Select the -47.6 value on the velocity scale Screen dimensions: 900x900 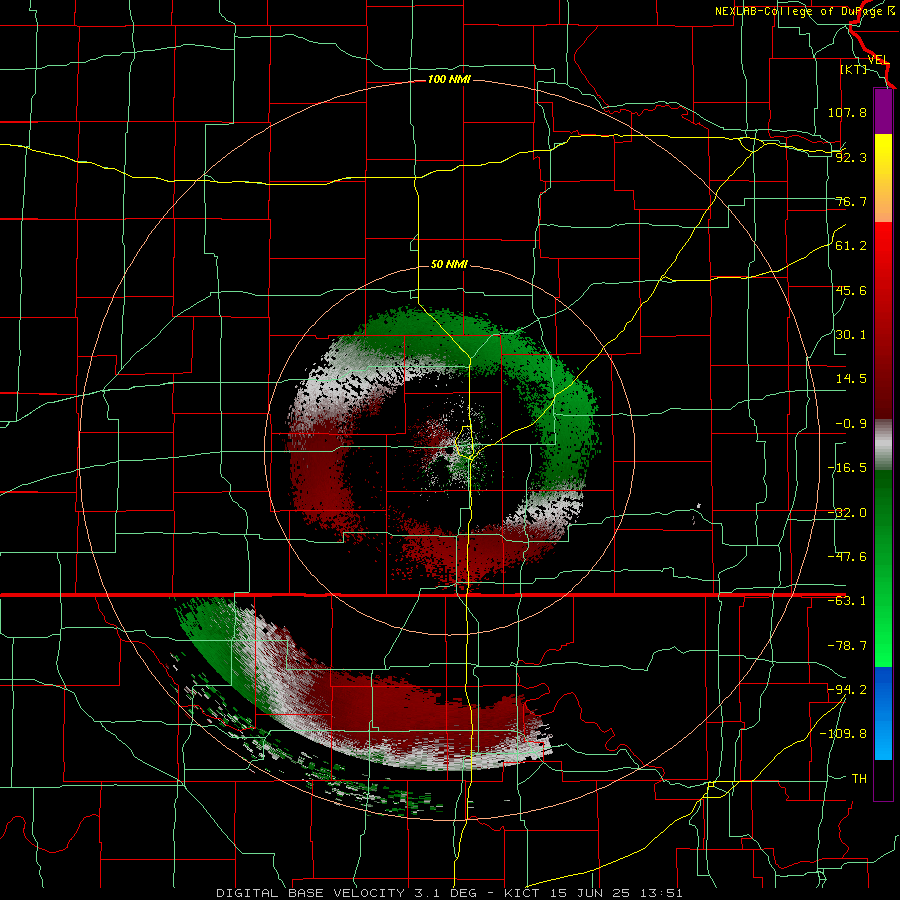click(847, 557)
